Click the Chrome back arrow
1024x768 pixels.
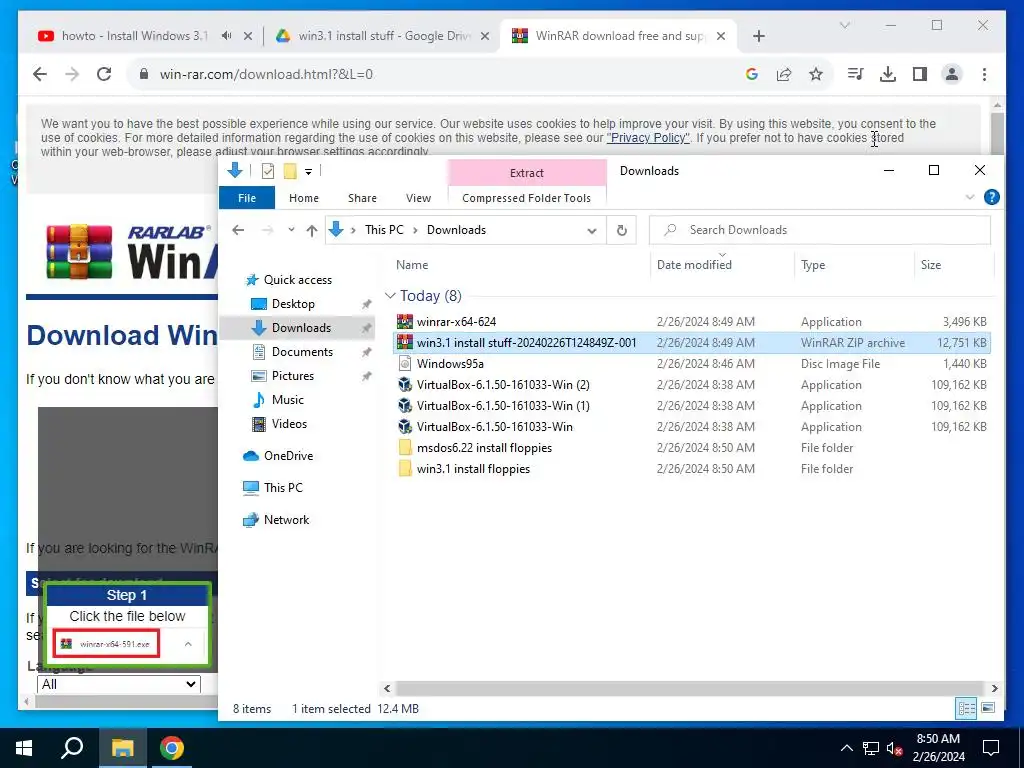click(x=40, y=74)
